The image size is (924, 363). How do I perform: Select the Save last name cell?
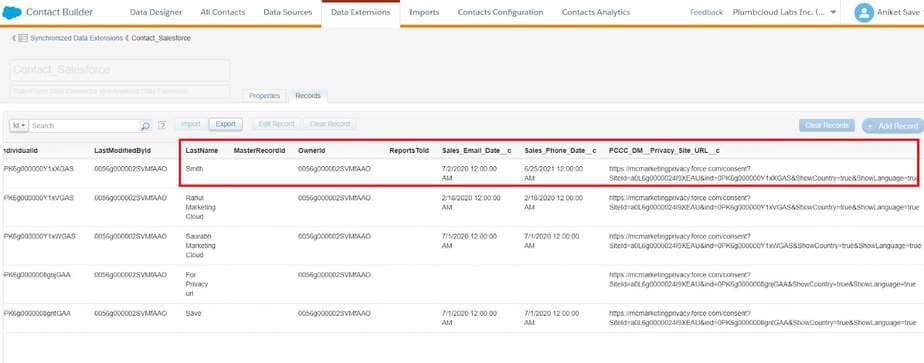(x=193, y=314)
